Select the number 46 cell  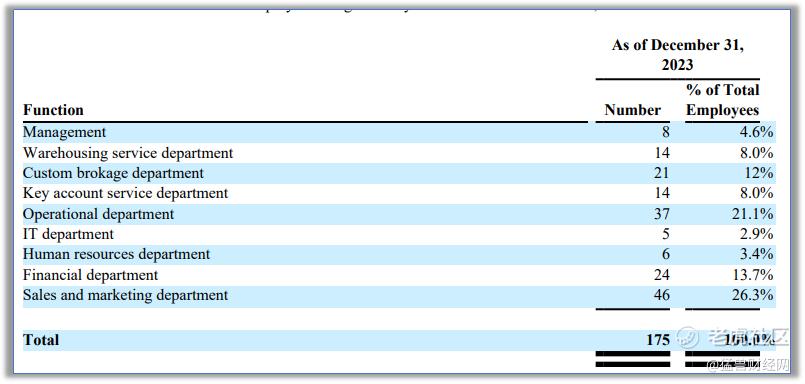[661, 295]
